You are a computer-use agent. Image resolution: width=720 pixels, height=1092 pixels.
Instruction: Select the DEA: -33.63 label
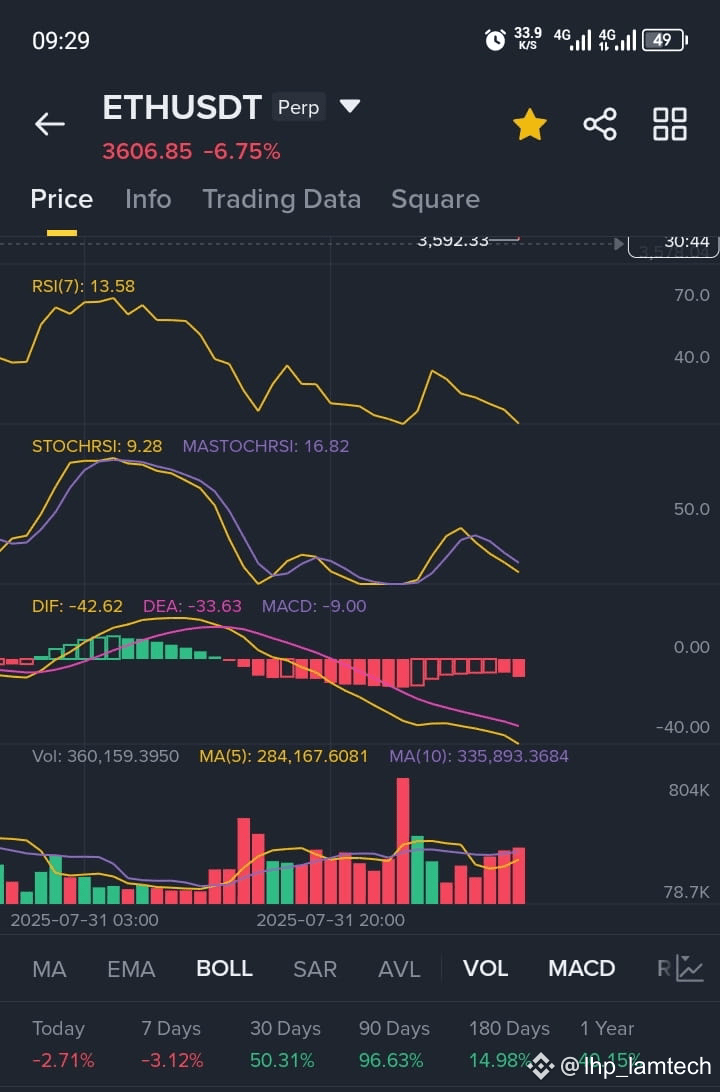(x=192, y=607)
